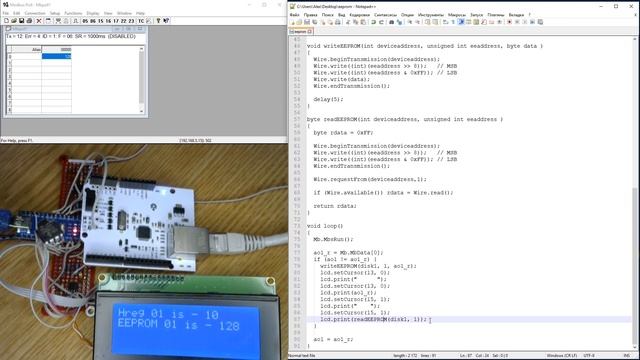Screen dimensions: 640x360
Task: Open the Плагины menu in Notepad++
Action: coord(496,15)
